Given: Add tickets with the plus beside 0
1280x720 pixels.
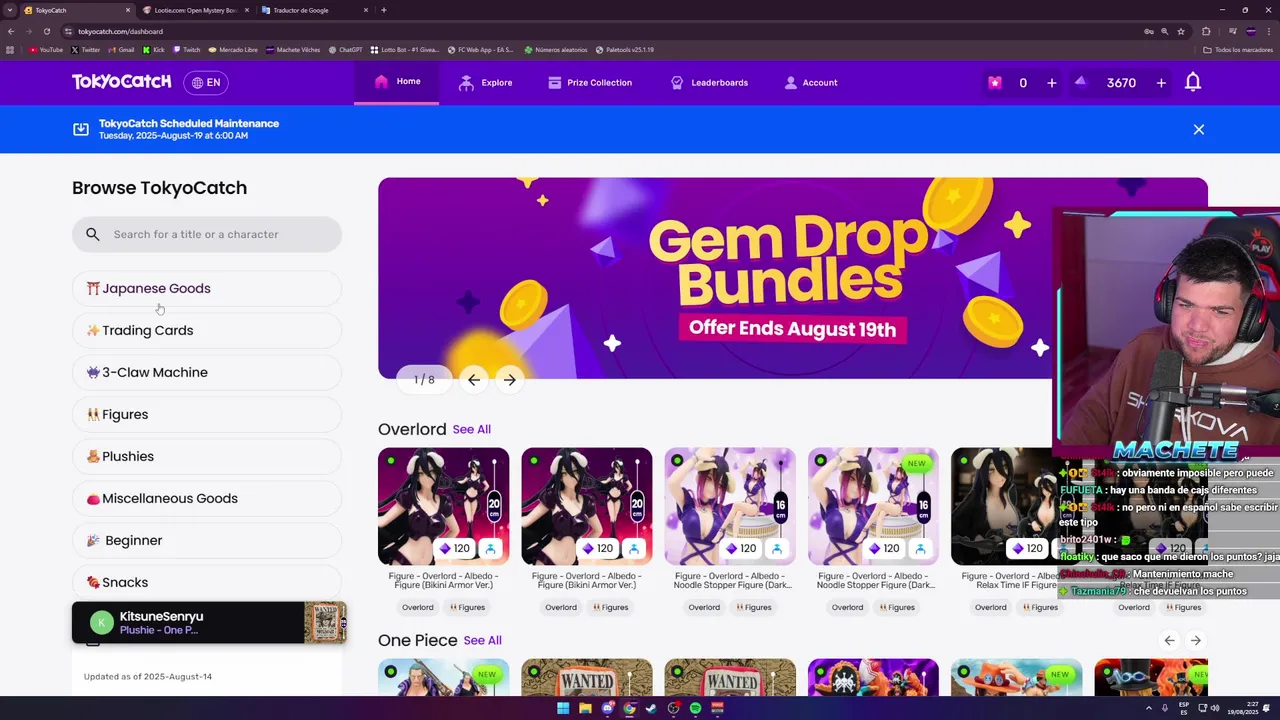Looking at the screenshot, I should tap(1051, 83).
